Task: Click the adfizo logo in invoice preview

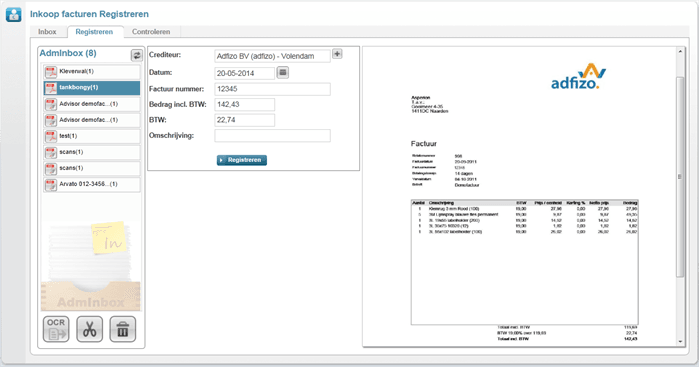Action: pos(579,77)
